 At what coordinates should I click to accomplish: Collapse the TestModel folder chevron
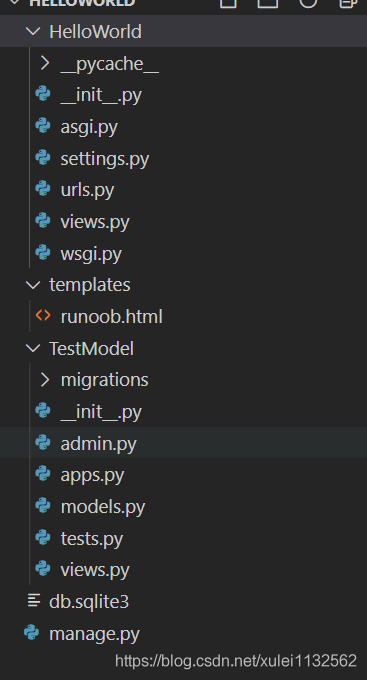click(x=33, y=348)
